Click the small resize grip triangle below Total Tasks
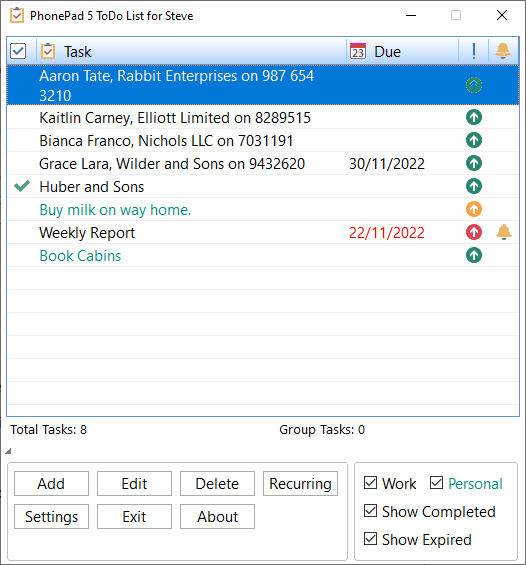This screenshot has height=565, width=526. (8, 451)
